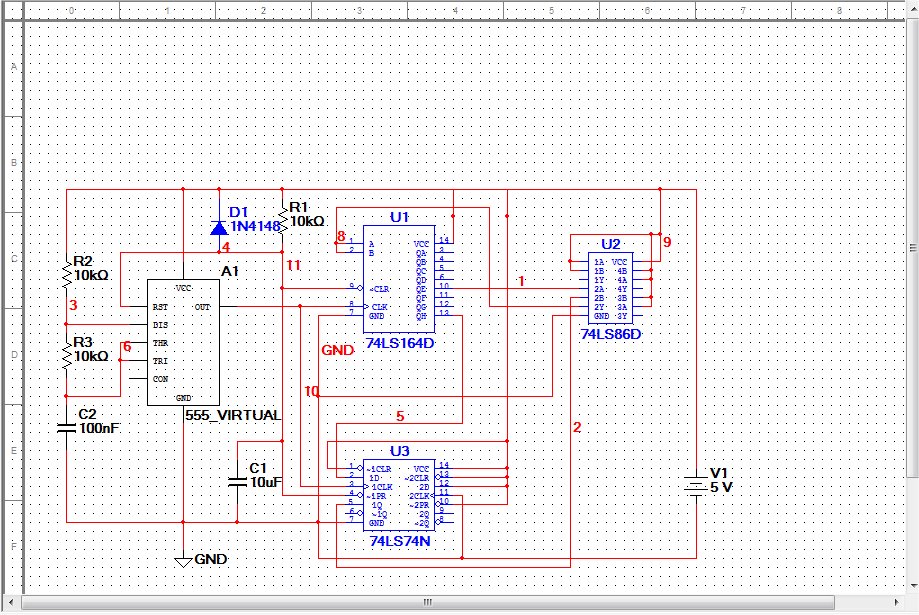Select the C2 capacitor plates symbol
This screenshot has width=919, height=615.
[67, 427]
